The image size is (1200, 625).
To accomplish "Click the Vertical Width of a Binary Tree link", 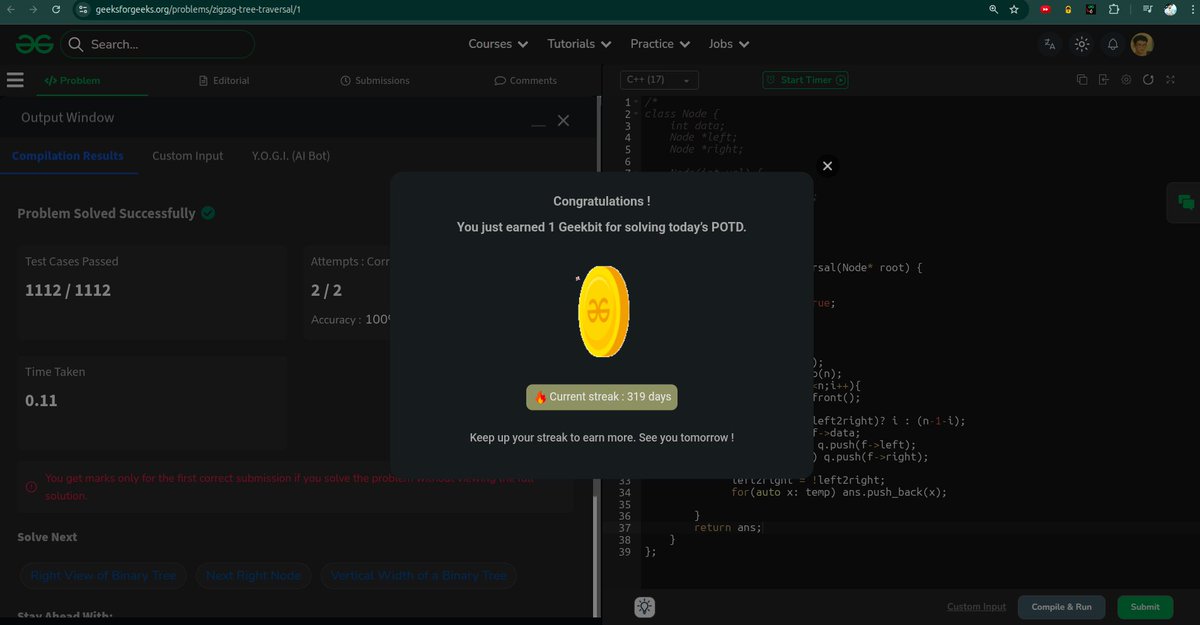I will pos(419,575).
